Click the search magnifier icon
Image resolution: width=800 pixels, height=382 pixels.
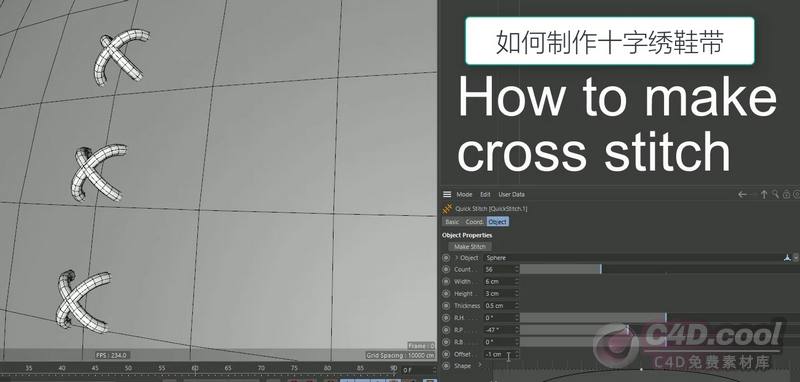click(775, 194)
